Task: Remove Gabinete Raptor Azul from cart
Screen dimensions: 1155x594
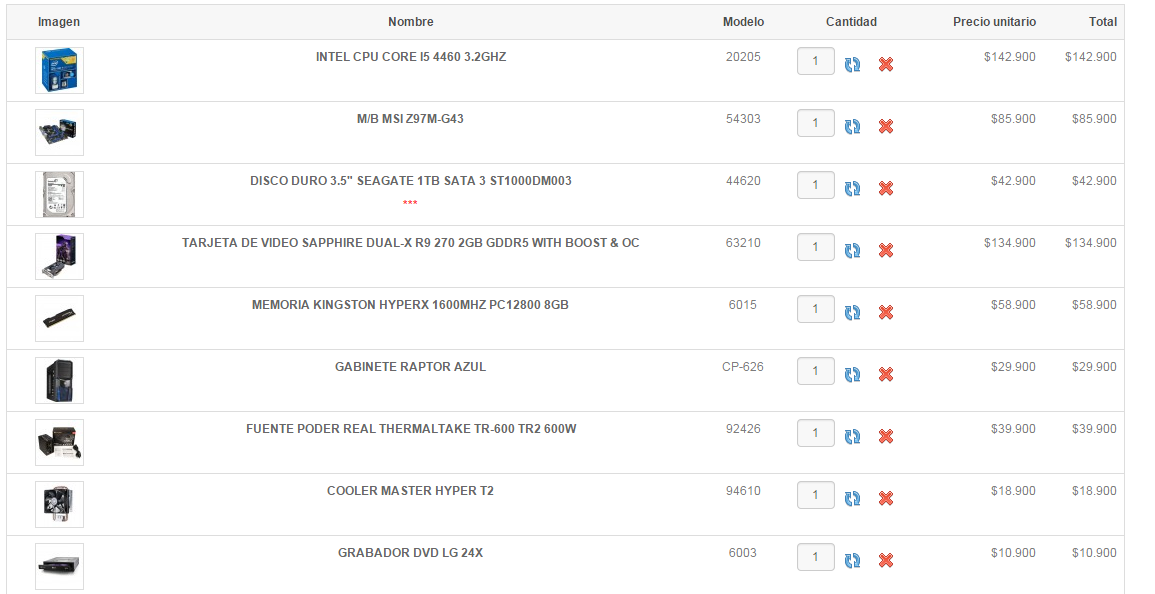Action: pyautogui.click(x=886, y=374)
